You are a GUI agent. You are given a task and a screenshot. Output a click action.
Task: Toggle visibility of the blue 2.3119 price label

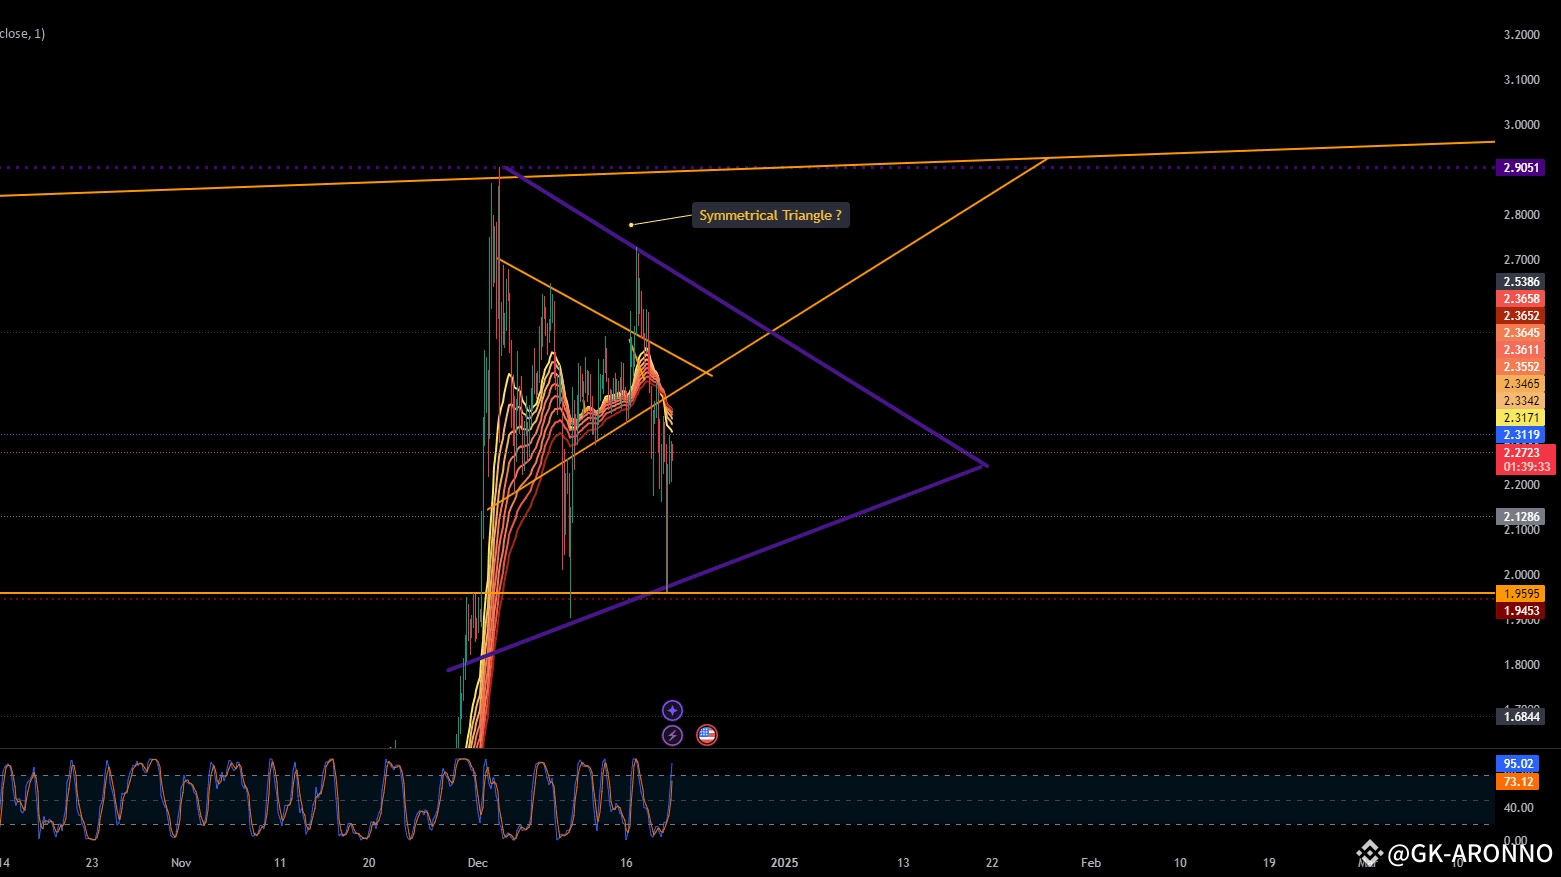point(1520,434)
